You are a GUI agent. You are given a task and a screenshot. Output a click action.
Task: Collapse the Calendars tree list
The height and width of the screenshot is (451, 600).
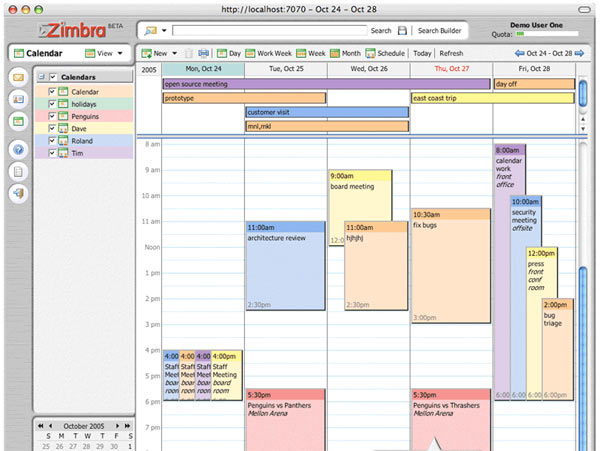tap(39, 77)
